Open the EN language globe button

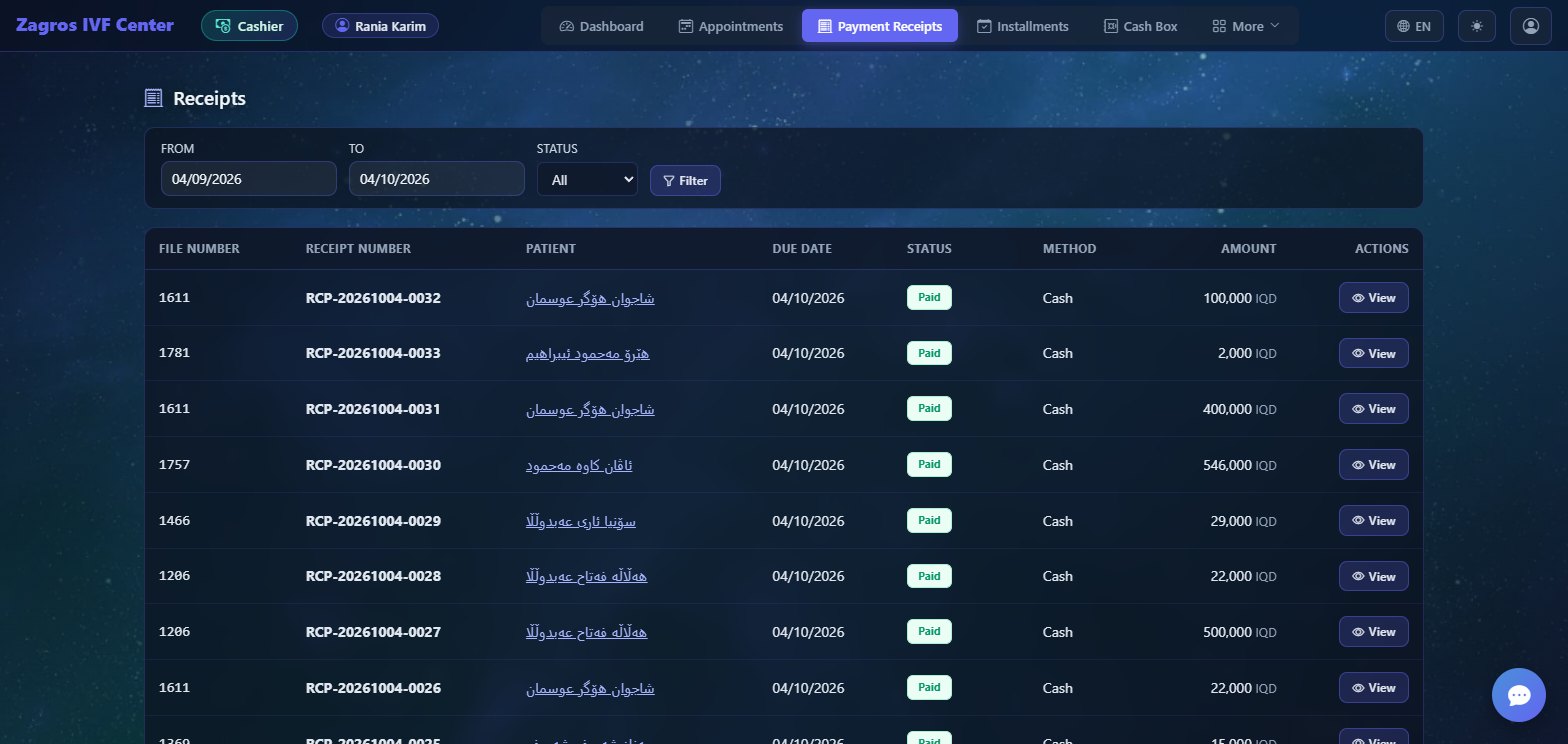click(x=1413, y=26)
